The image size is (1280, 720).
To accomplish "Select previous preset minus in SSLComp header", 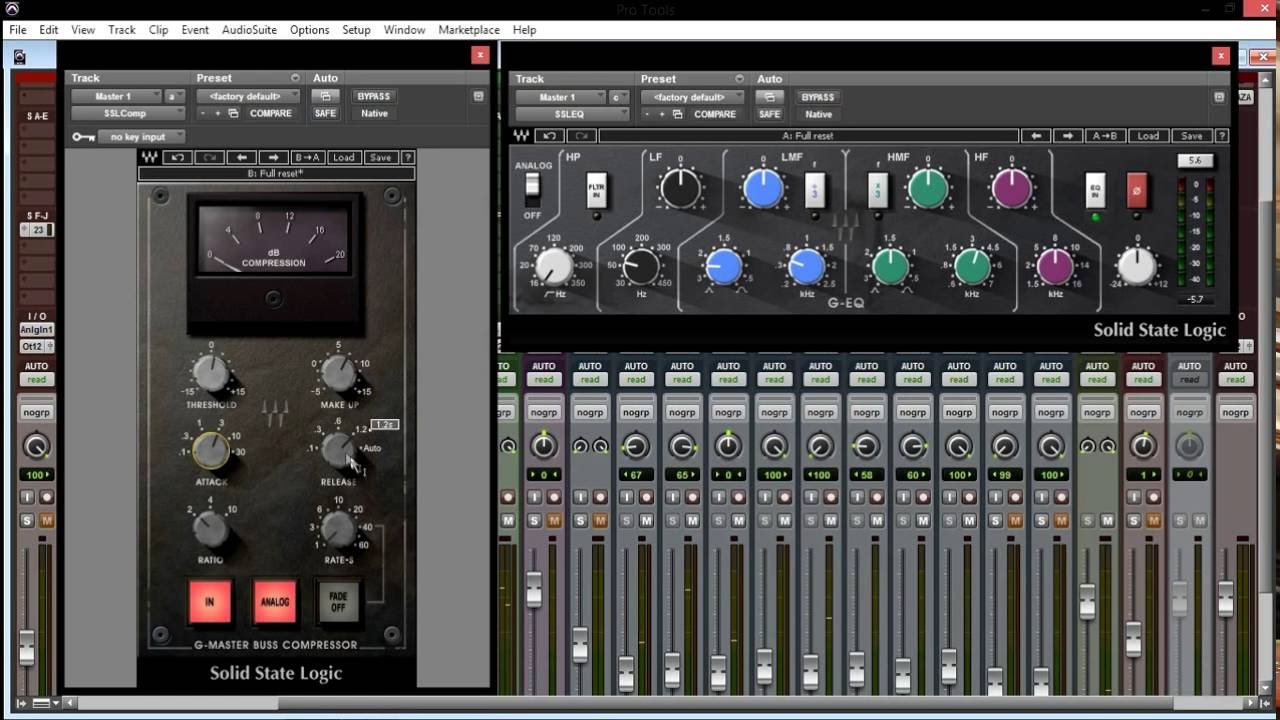I will [x=203, y=114].
